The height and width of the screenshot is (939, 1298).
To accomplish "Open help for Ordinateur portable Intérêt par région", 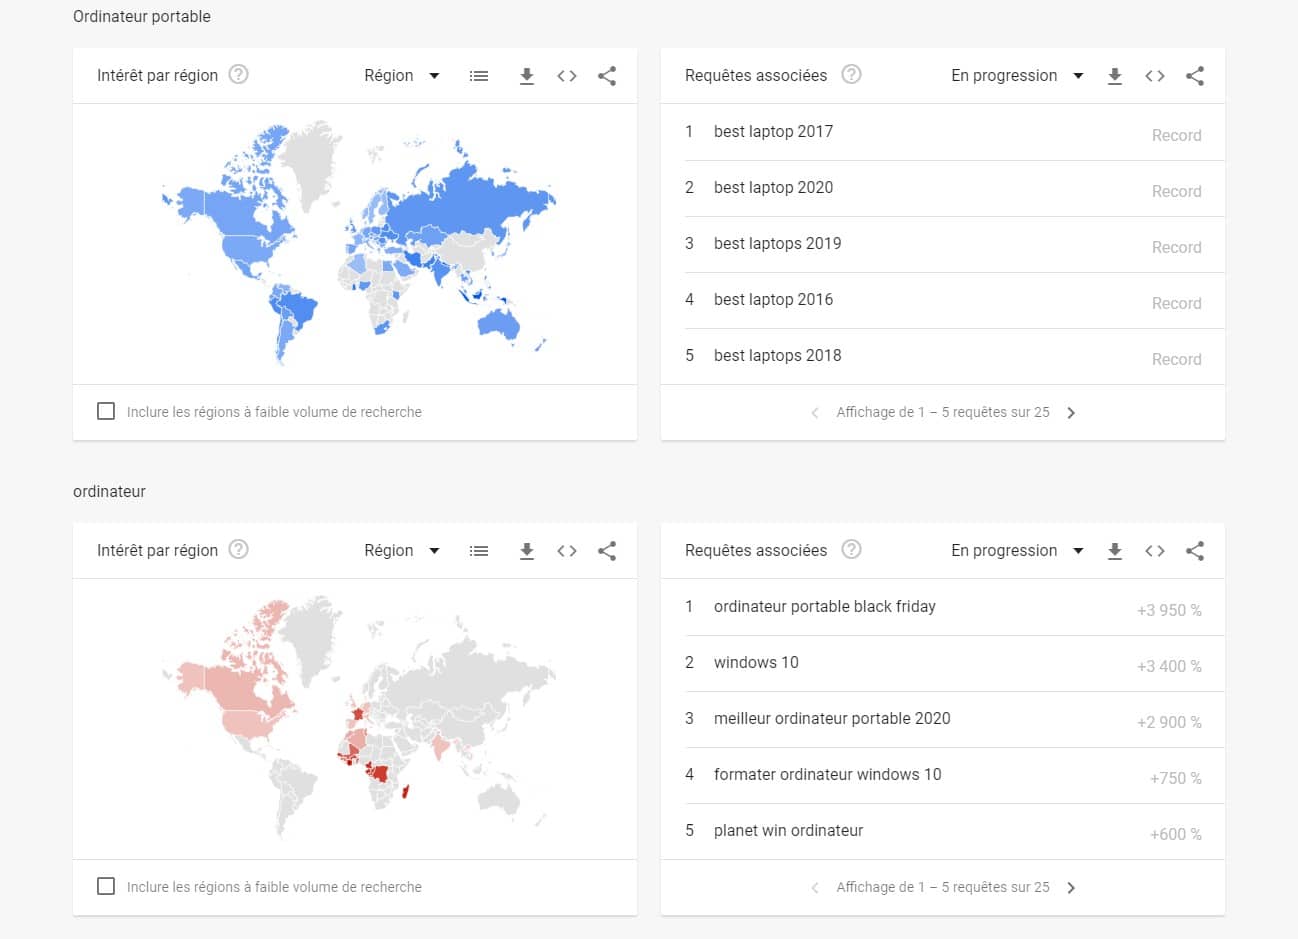I will [238, 75].
